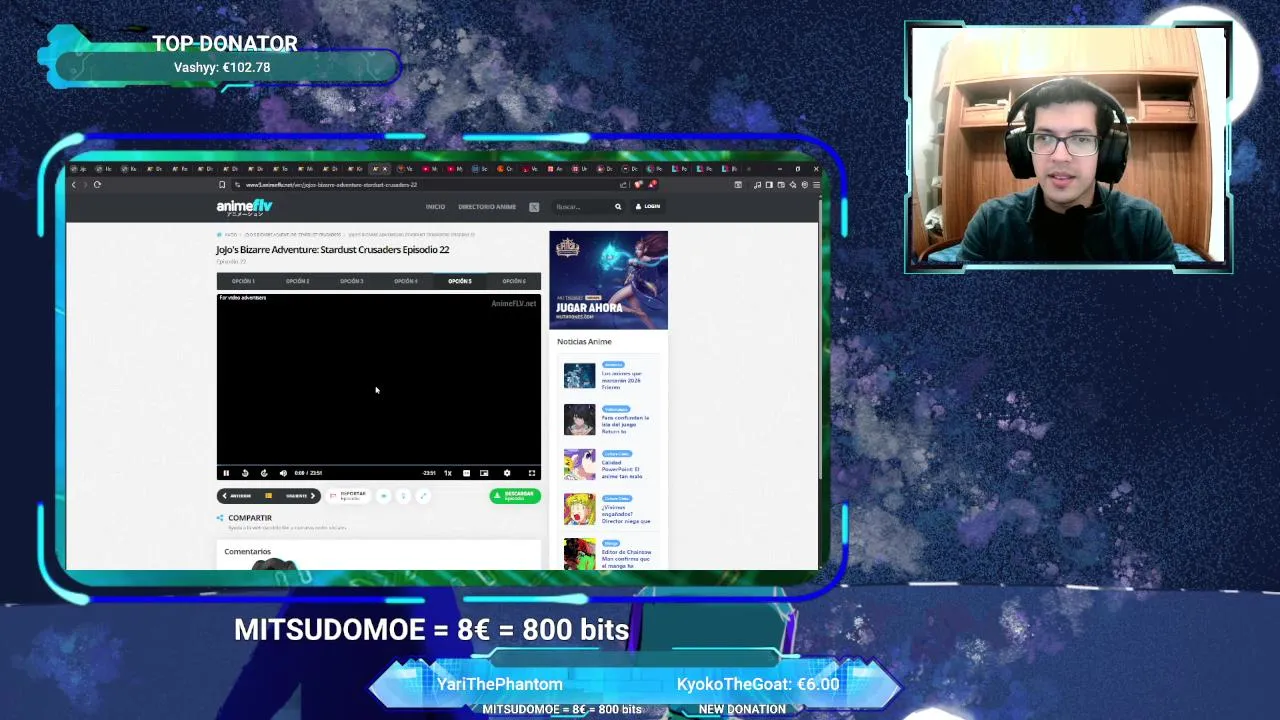Click the Comentarios section heading
Viewport: 1280px width, 720px height.
[247, 552]
